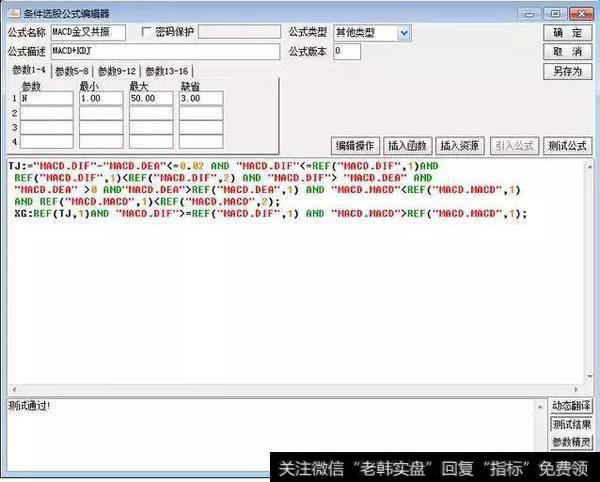The width and height of the screenshot is (600, 482).
Task: Click the code editor scroll-down arrow
Action: [589, 376]
